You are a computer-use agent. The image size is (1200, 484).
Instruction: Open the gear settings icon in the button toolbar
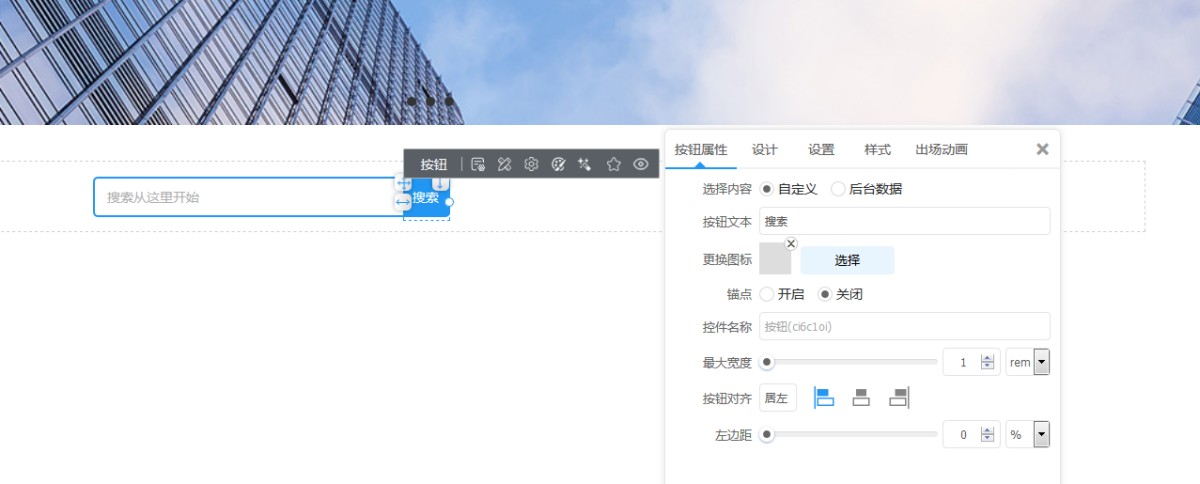[x=532, y=164]
